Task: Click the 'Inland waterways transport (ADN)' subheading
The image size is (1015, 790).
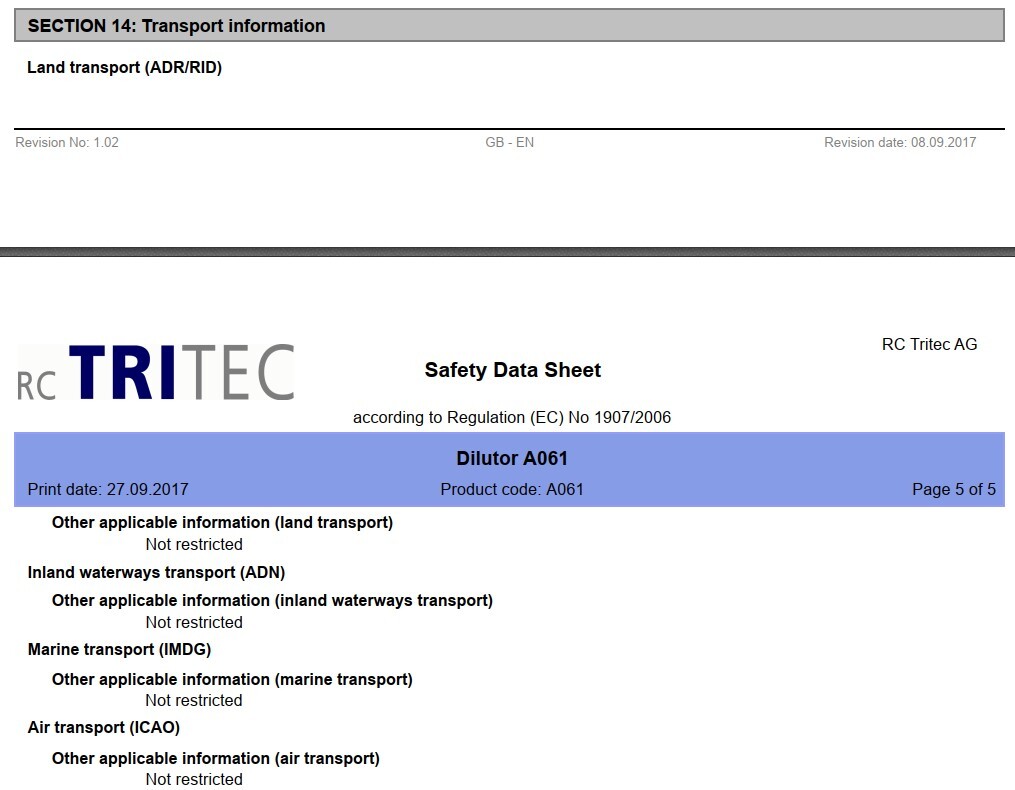Action: tap(156, 572)
